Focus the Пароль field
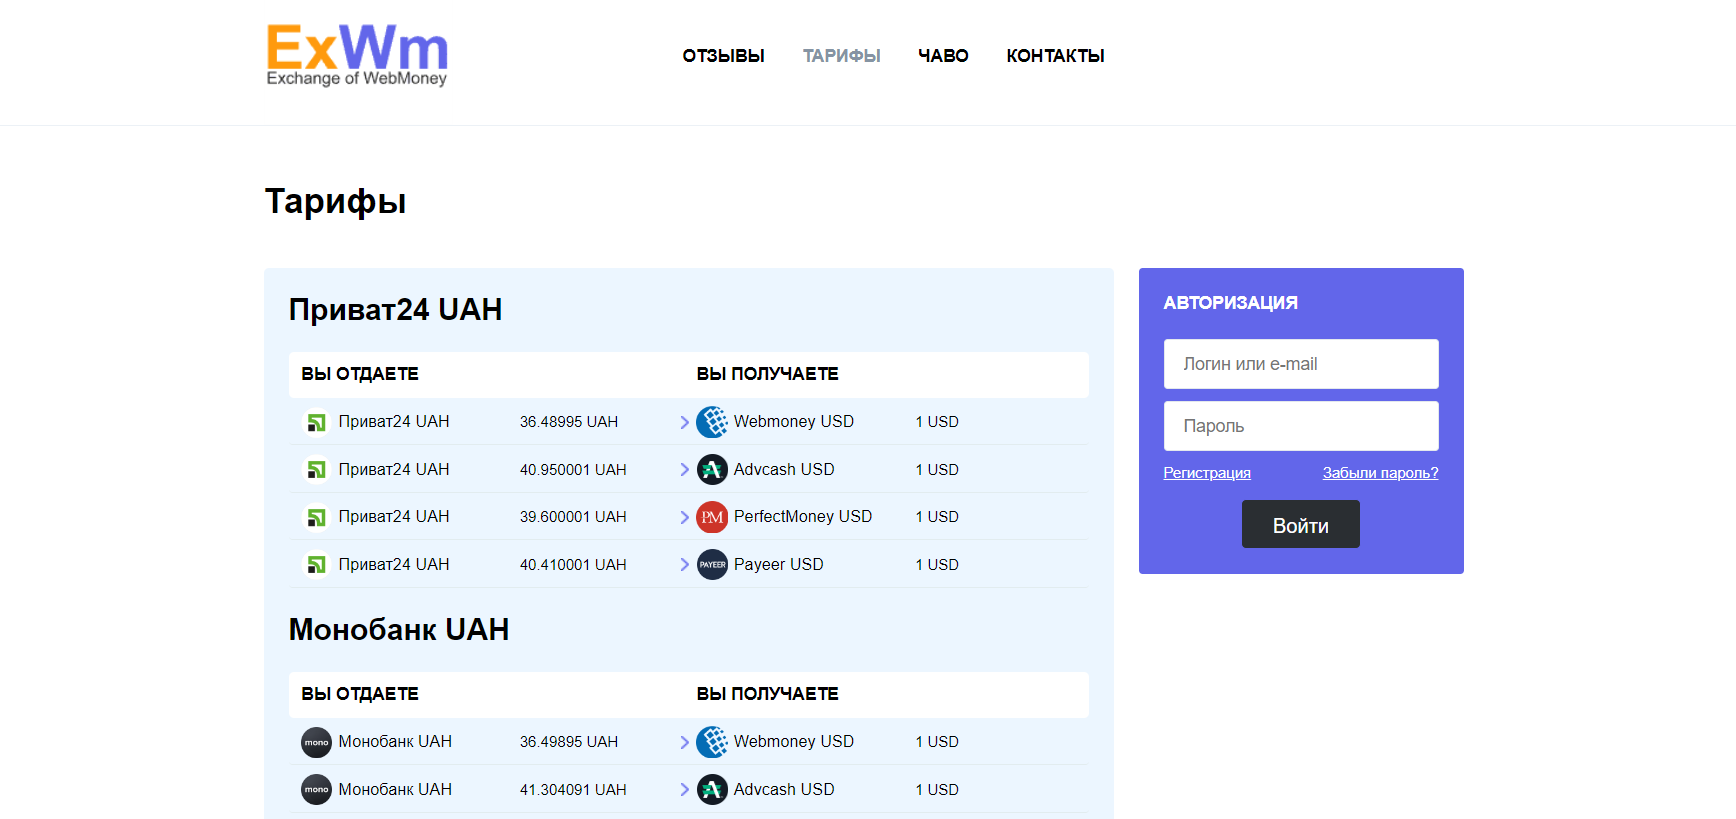 tap(1301, 426)
